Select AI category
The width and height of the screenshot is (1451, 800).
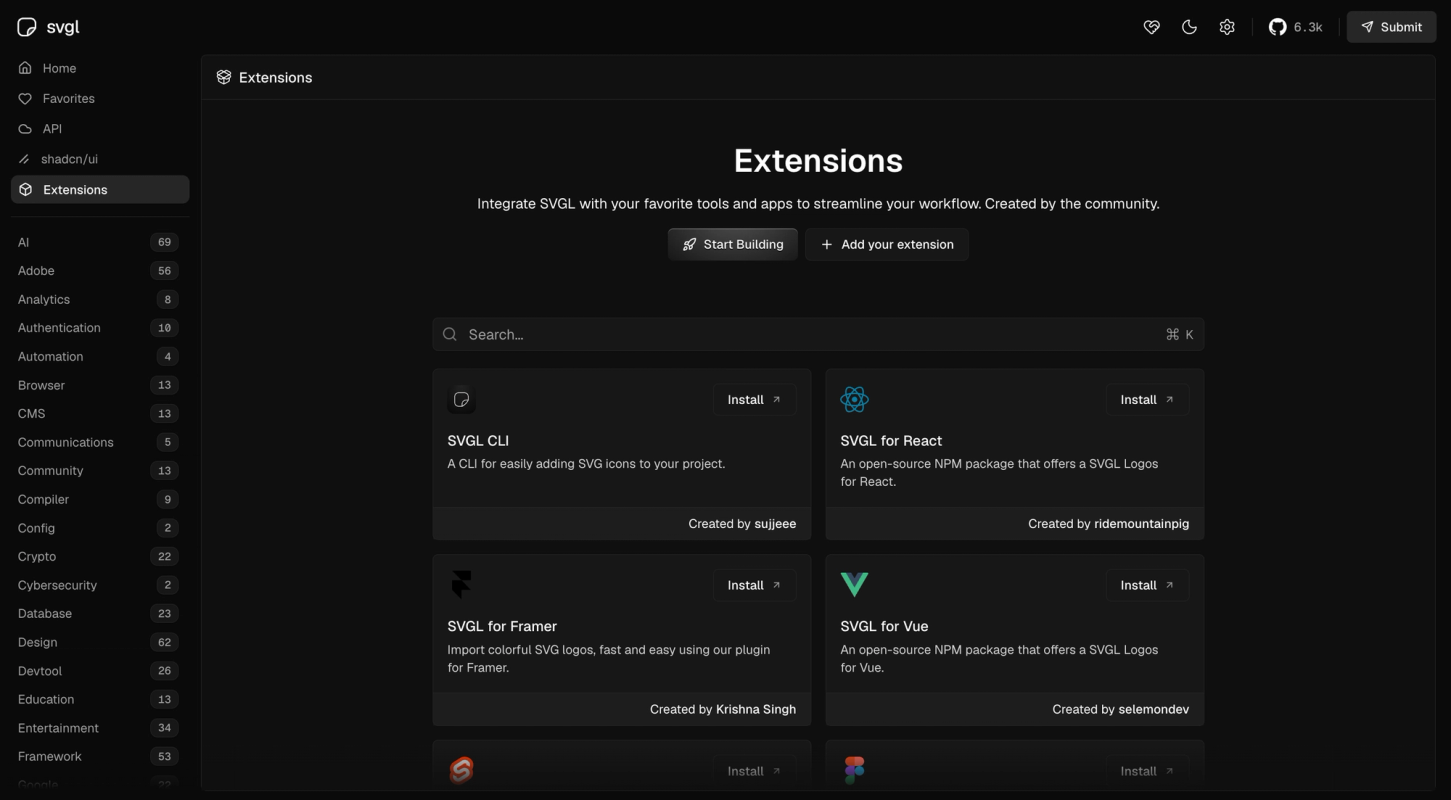(98, 242)
